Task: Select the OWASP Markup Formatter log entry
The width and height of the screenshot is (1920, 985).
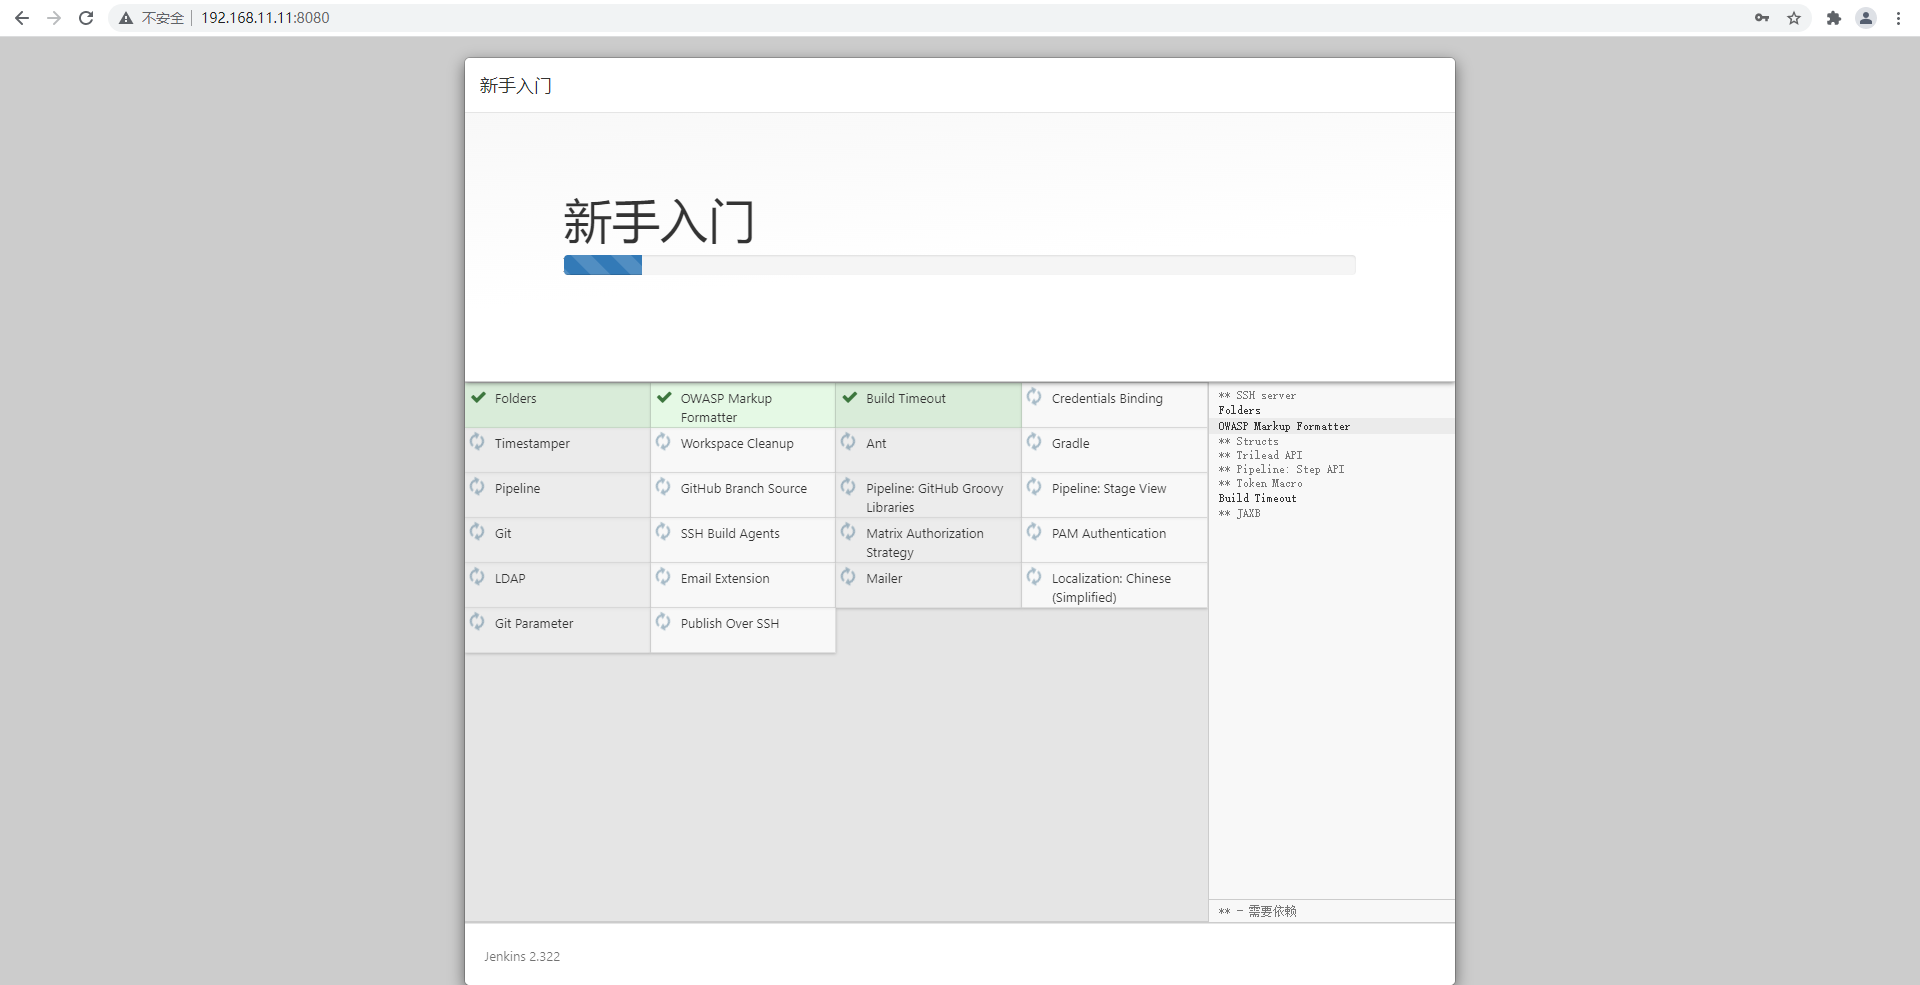Action: (x=1283, y=427)
